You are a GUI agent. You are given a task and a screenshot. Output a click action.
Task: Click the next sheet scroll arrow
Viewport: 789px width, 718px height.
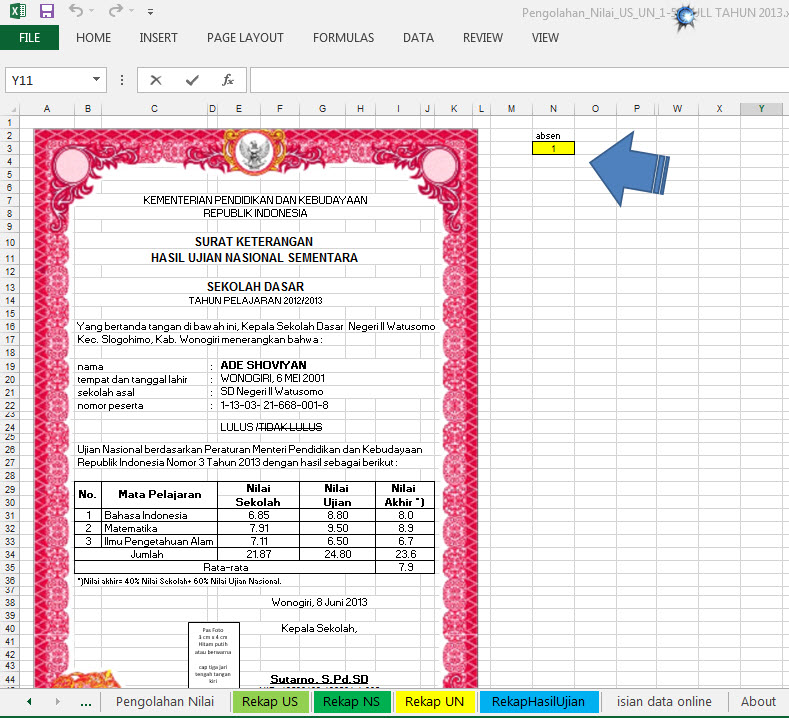click(57, 701)
